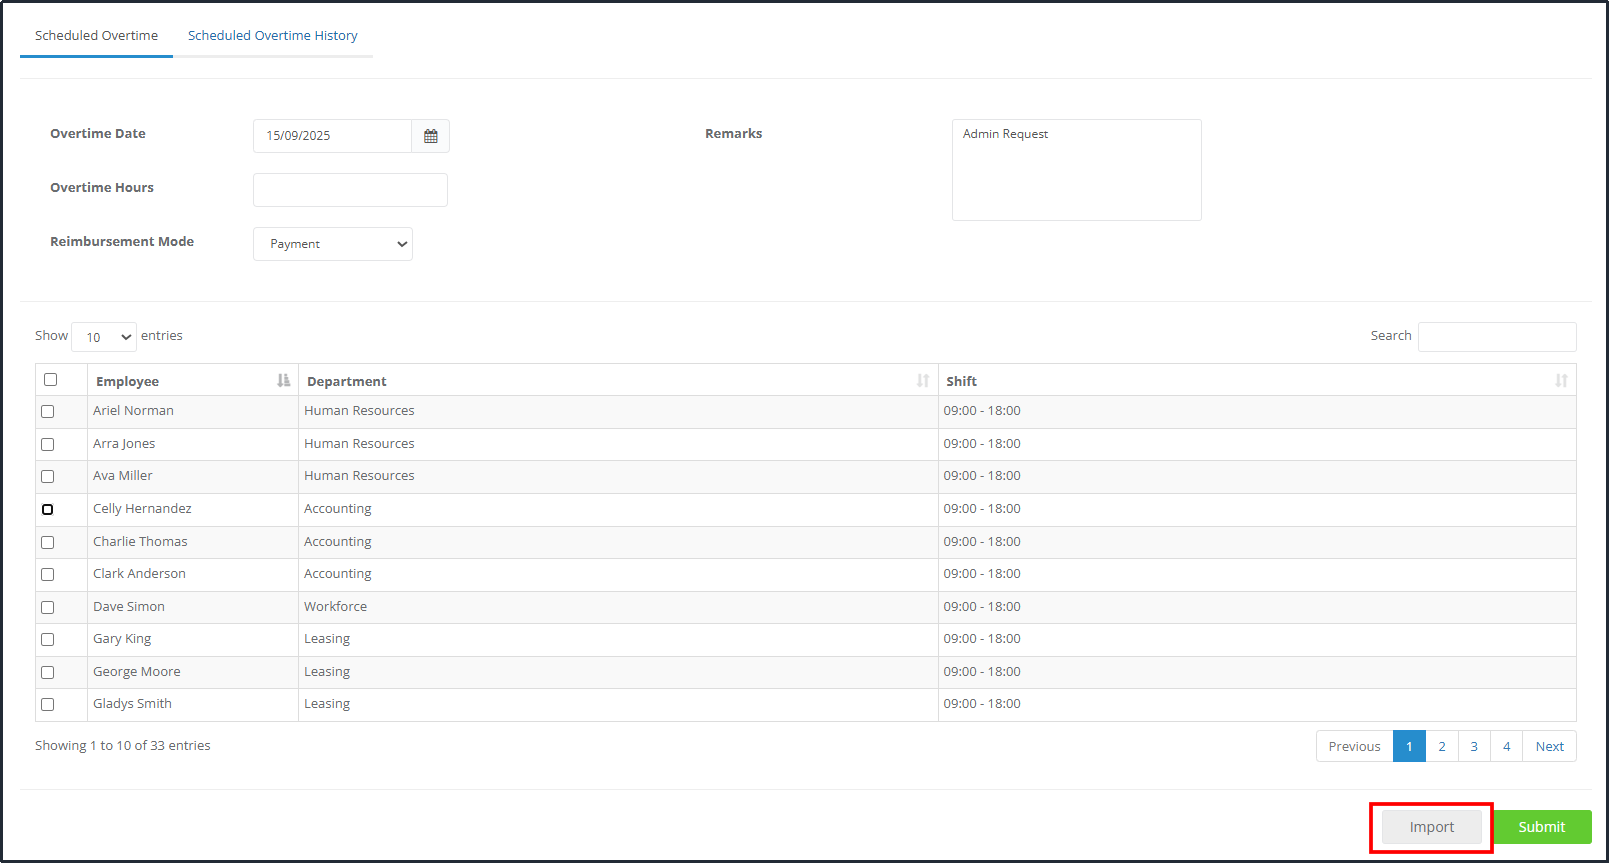Switch to Scheduled Overtime tab

(96, 35)
